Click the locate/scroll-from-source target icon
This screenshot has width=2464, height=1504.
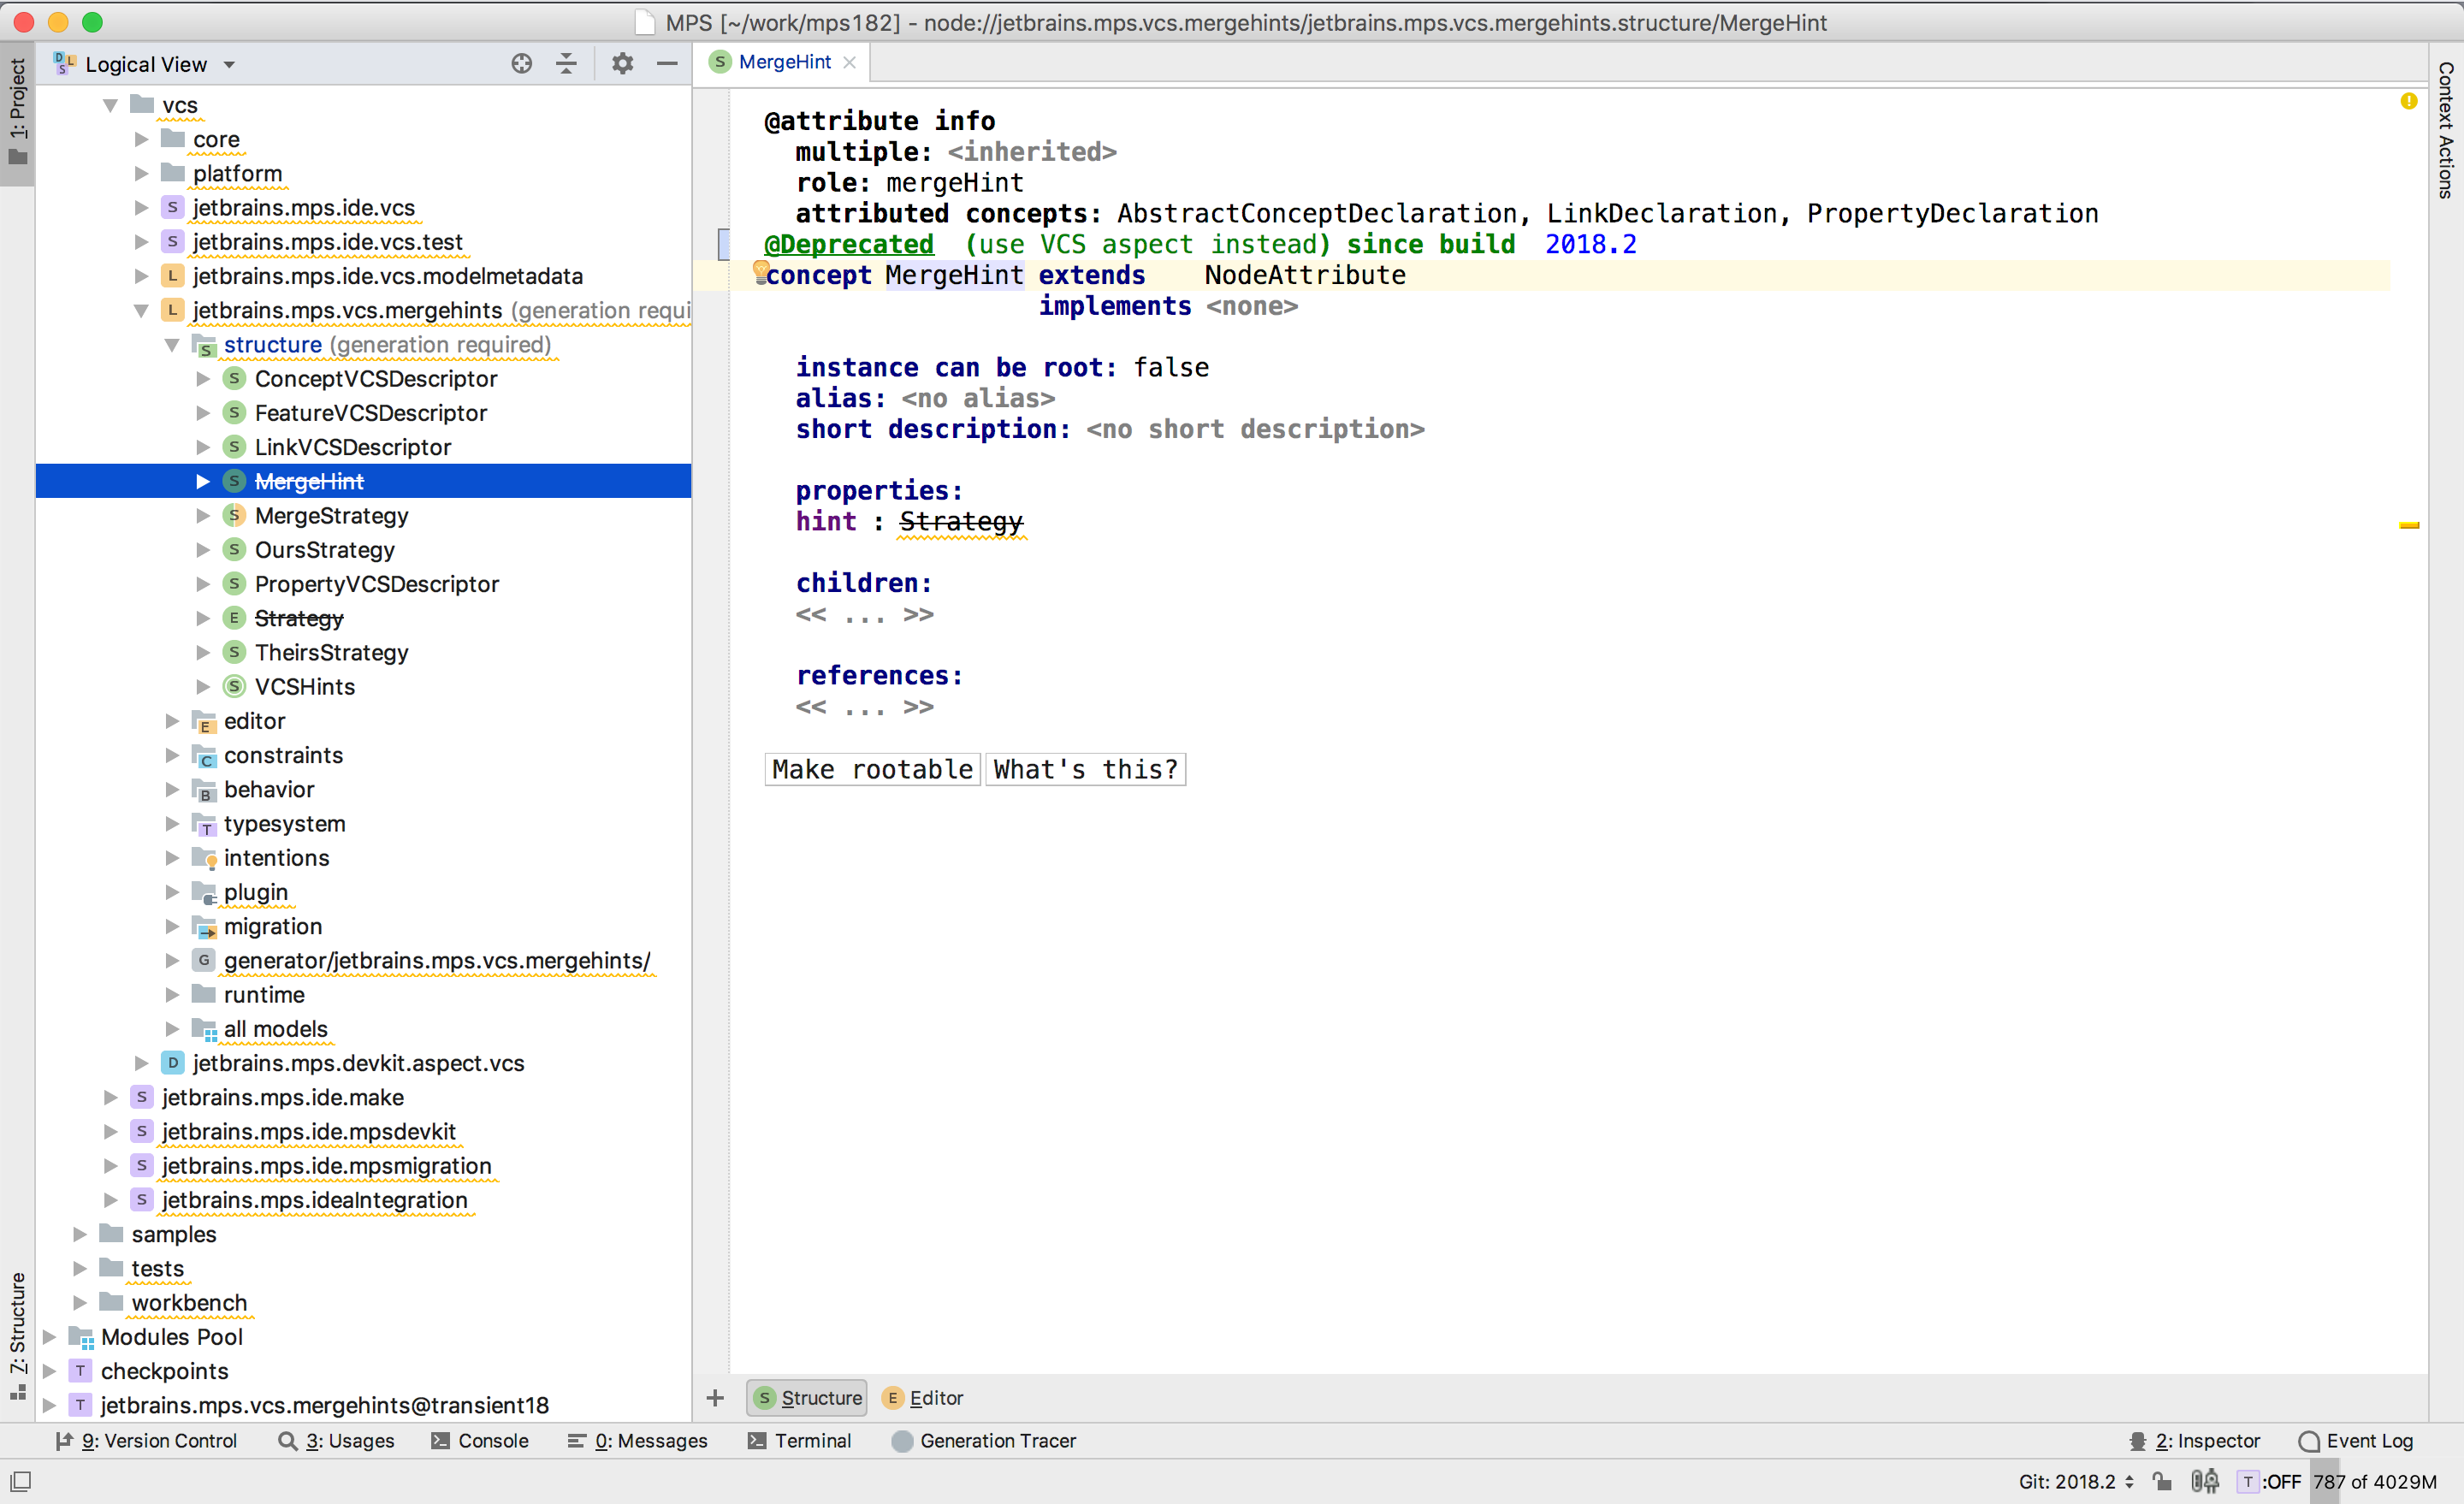click(x=521, y=64)
